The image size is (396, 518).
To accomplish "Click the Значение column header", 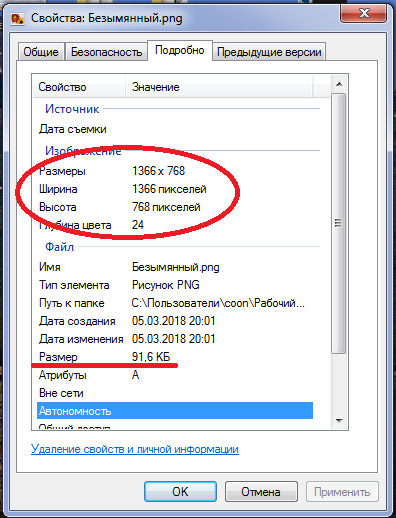I will click(x=219, y=87).
